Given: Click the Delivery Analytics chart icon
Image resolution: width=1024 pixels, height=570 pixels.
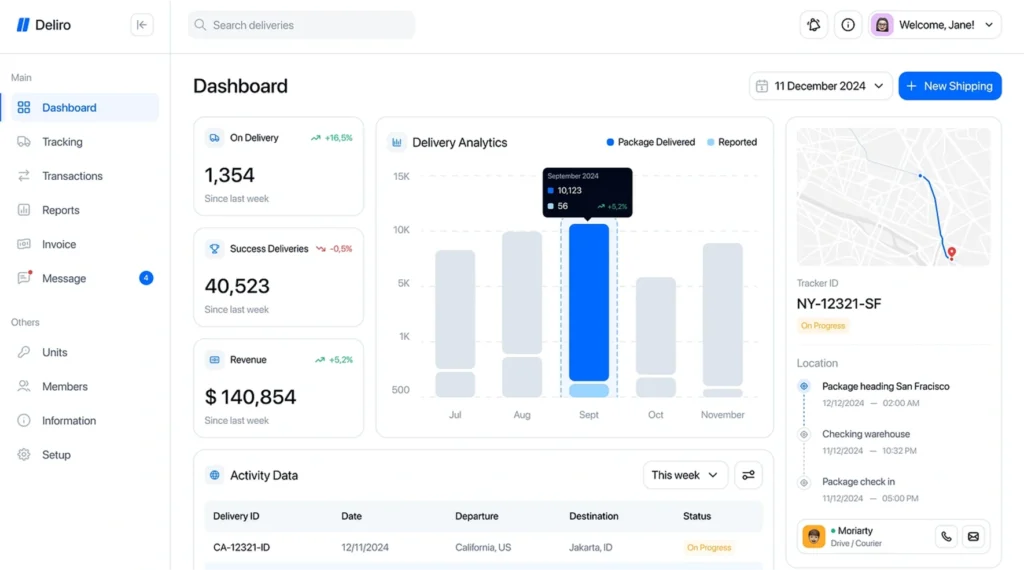Looking at the screenshot, I should [x=397, y=143].
